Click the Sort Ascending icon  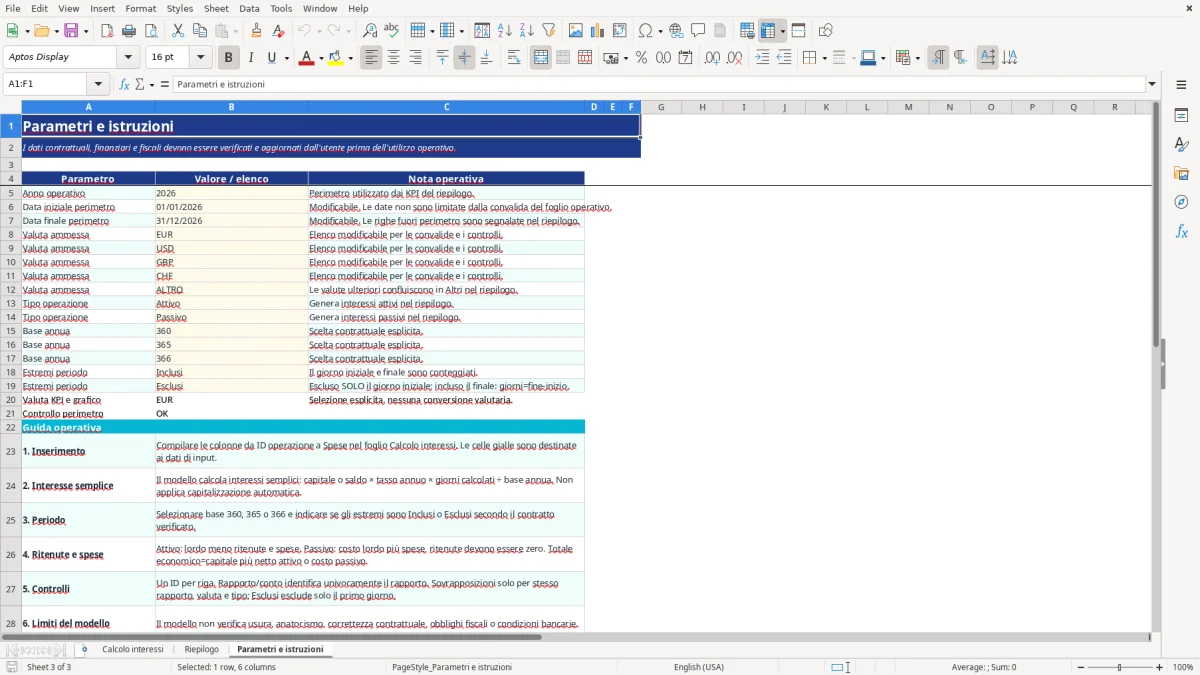505,31
